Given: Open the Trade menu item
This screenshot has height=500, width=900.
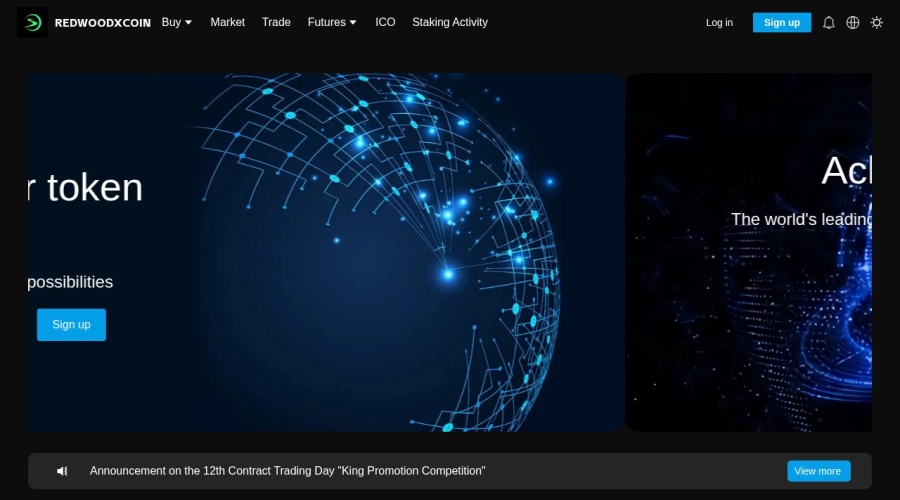Looking at the screenshot, I should pos(276,22).
